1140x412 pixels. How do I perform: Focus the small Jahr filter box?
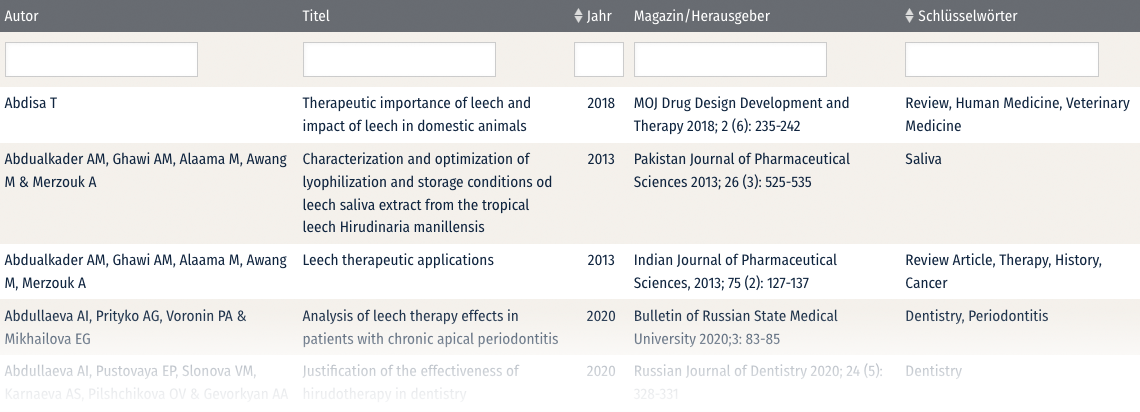point(599,60)
